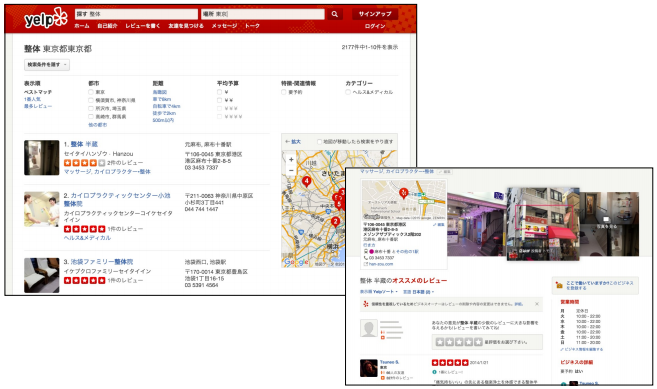Screen dimensions: 657x389
Task: Click map pin number 2
Action: (x=335, y=221)
